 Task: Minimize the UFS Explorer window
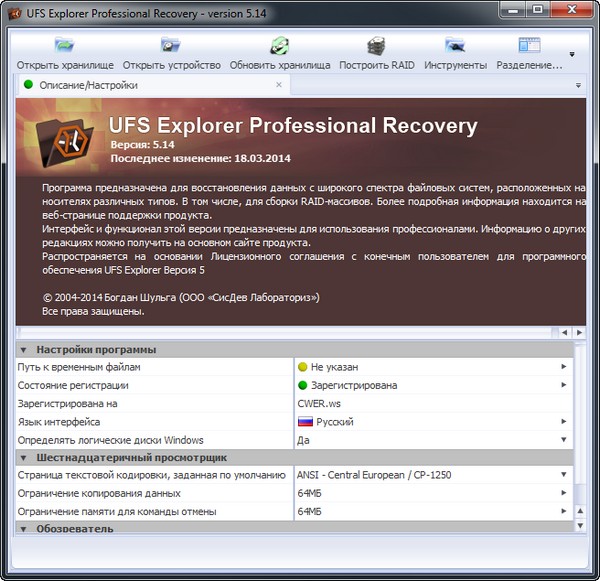[x=513, y=10]
